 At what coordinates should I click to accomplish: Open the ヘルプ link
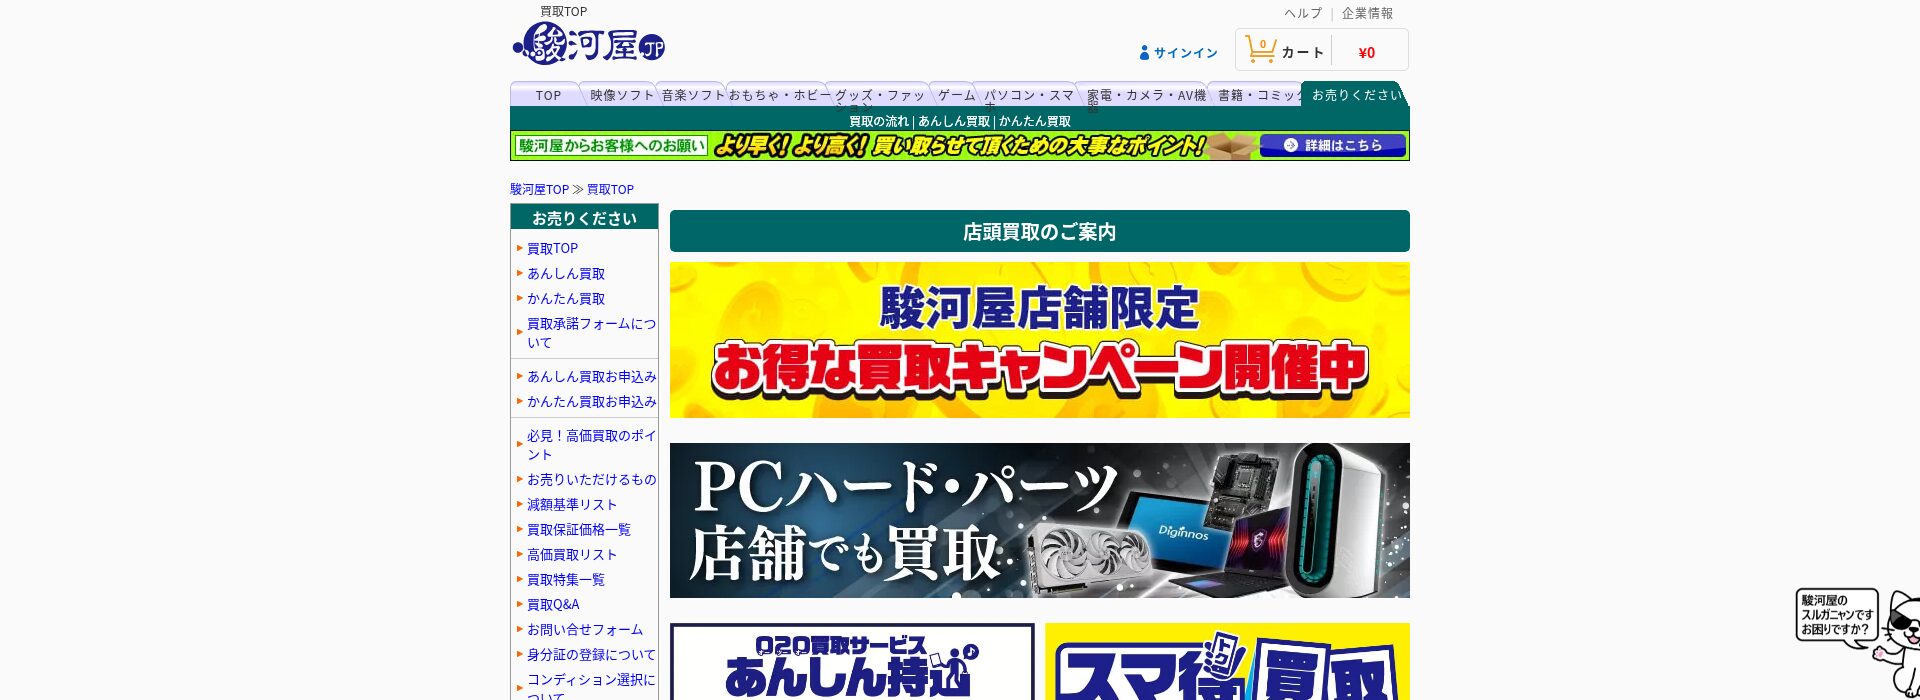tap(1302, 13)
